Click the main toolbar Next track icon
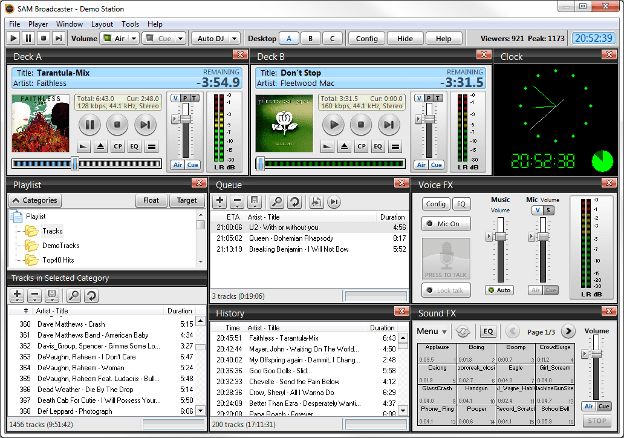The height and width of the screenshot is (438, 624). point(58,38)
